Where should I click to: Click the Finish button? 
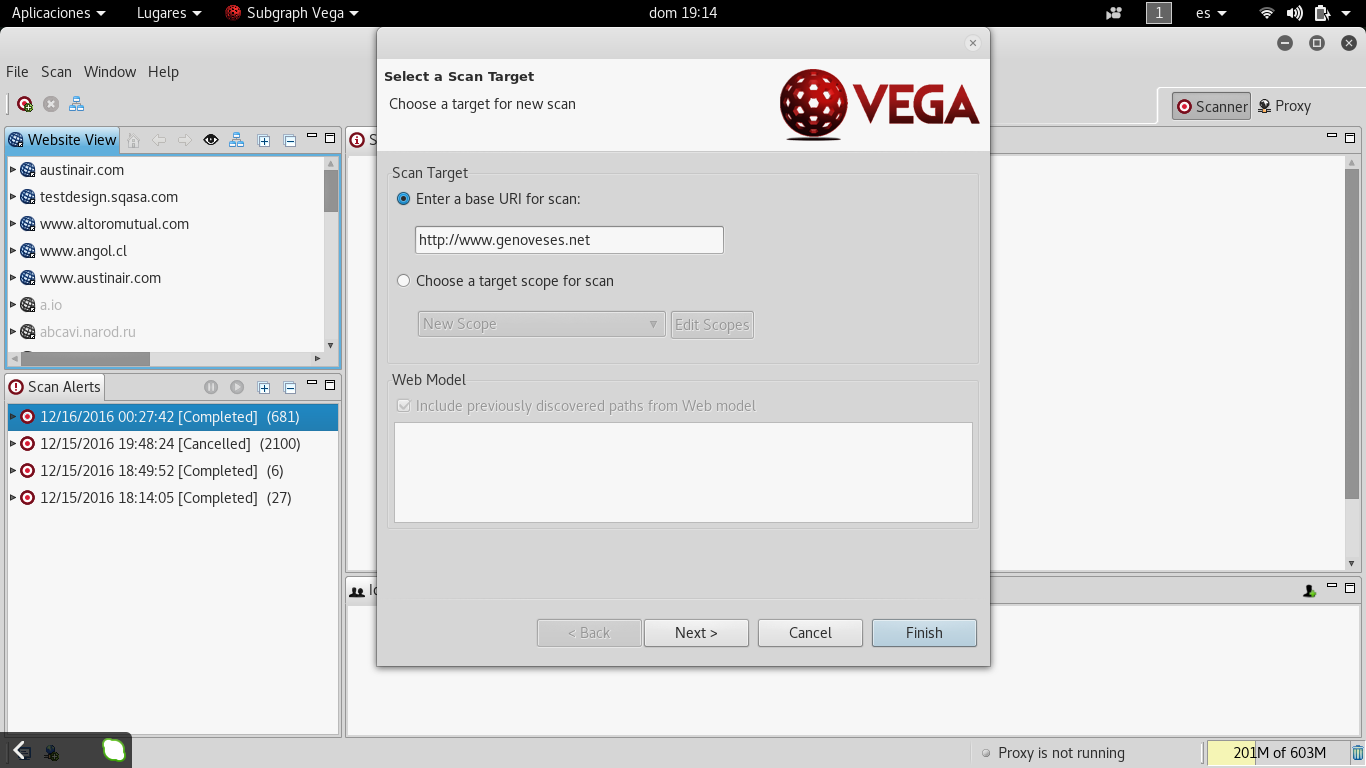[924, 633]
